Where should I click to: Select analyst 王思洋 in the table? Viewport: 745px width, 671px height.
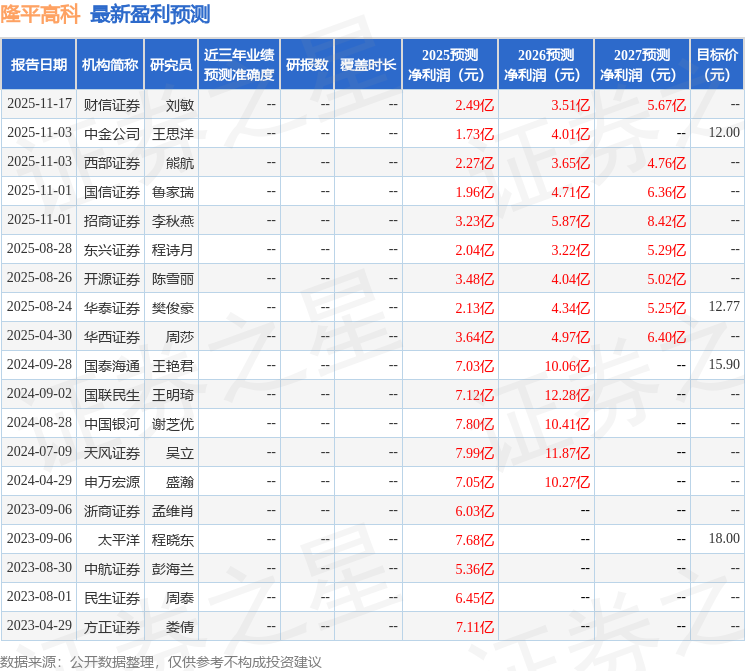[172, 133]
